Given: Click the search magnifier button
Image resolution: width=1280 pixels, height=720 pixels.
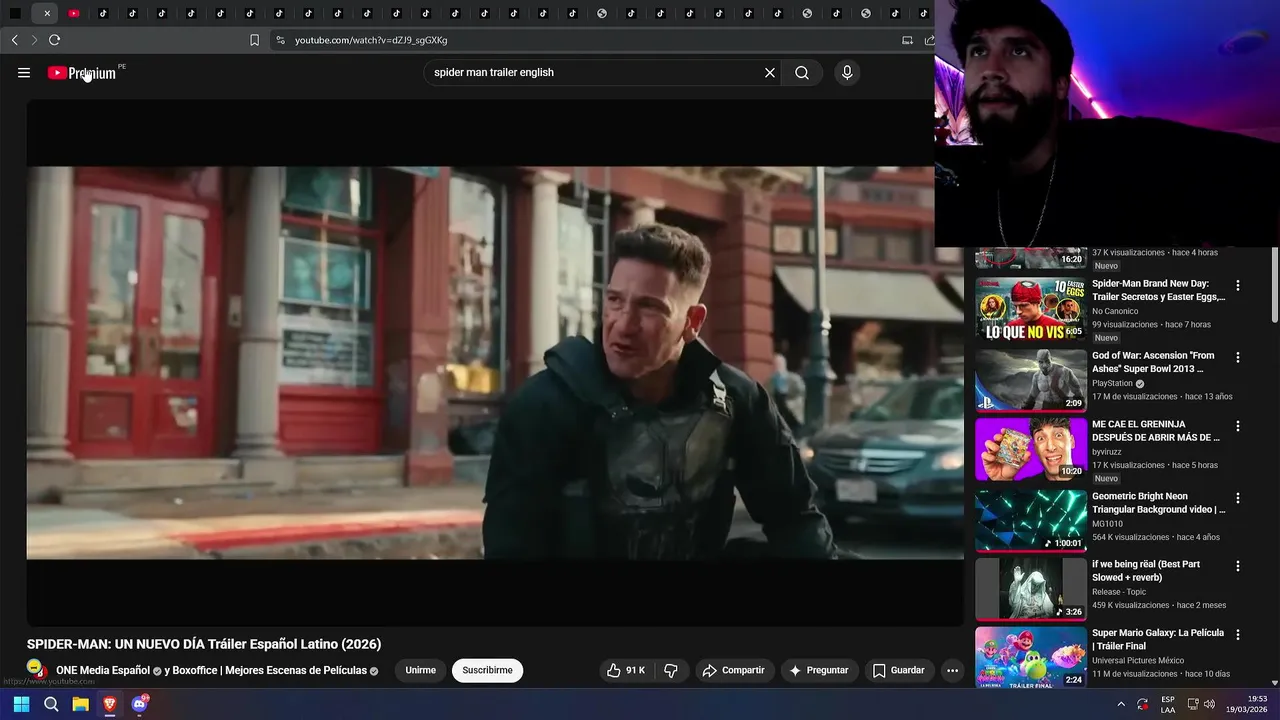Looking at the screenshot, I should (x=802, y=73).
